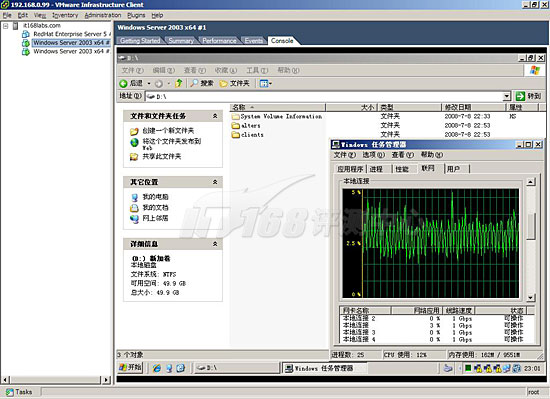Image resolution: width=550 pixels, height=399 pixels.
Task: Open Task Manager 应用程序 applications tab
Action: pyautogui.click(x=350, y=169)
